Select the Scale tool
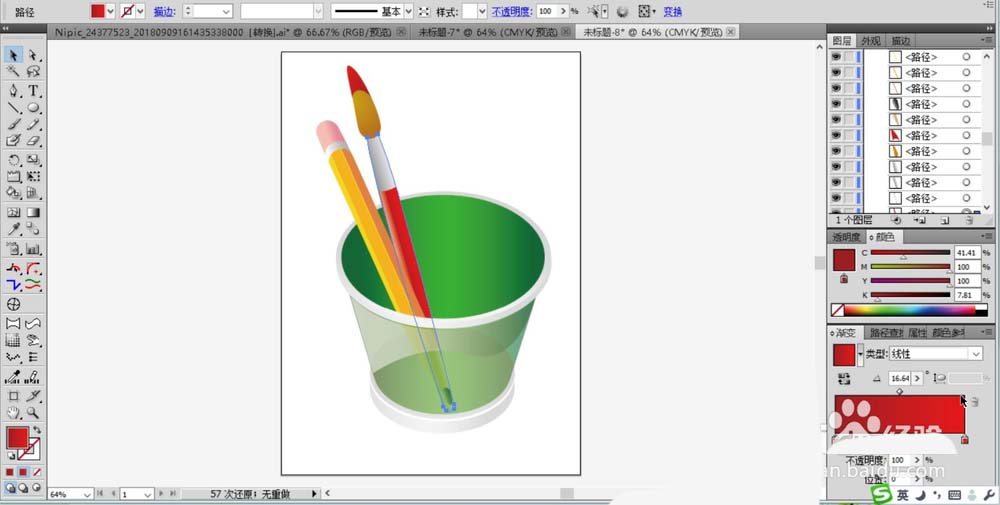Screen dimensions: 1000x505 point(33,160)
